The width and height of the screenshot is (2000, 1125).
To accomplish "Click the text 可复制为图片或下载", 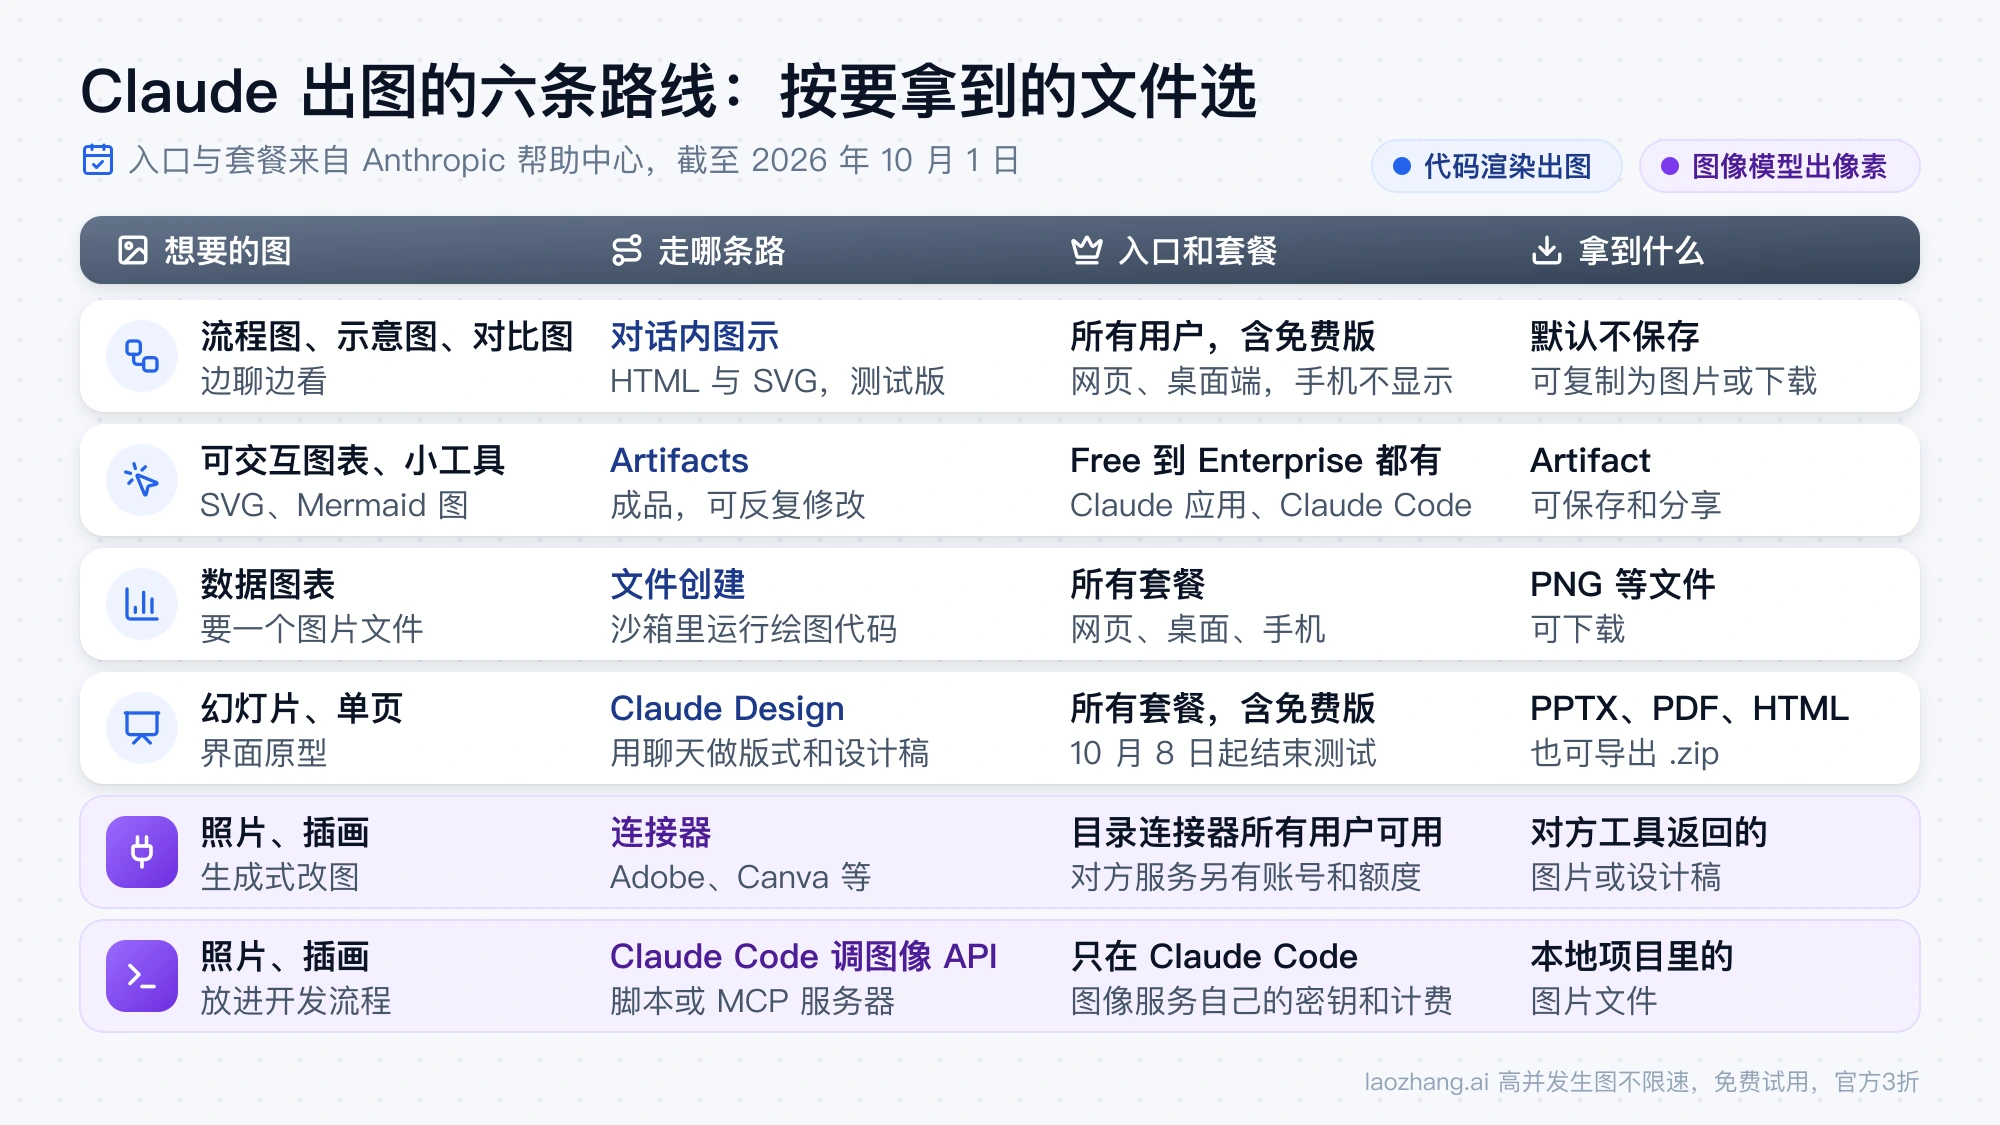I will click(1674, 381).
